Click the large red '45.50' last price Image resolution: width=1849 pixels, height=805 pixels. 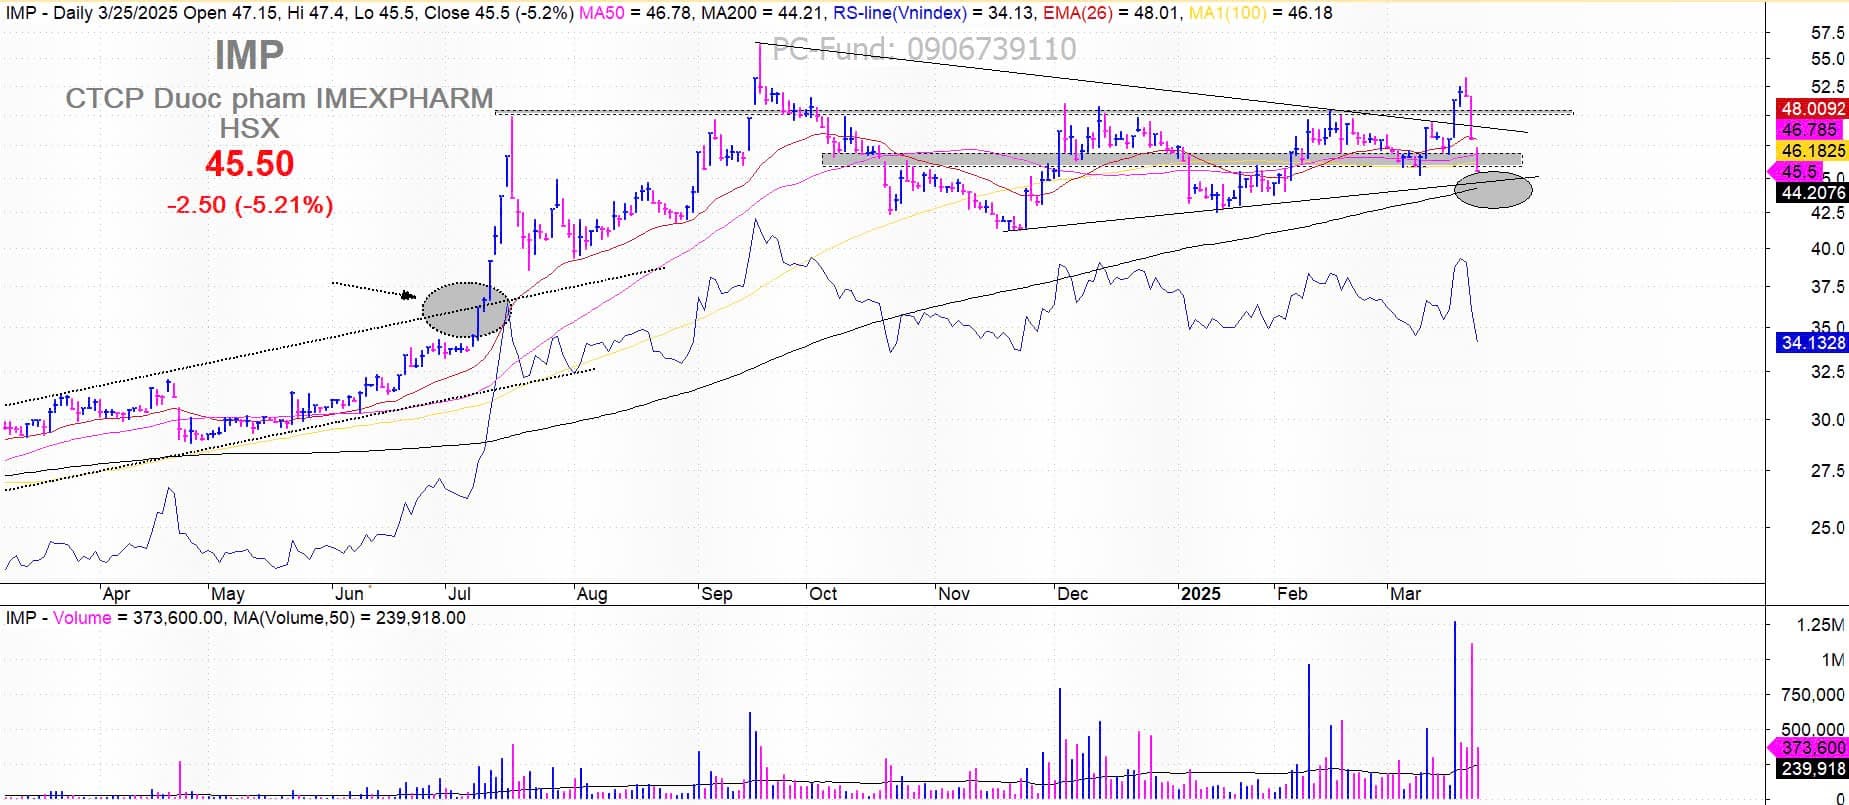click(250, 164)
